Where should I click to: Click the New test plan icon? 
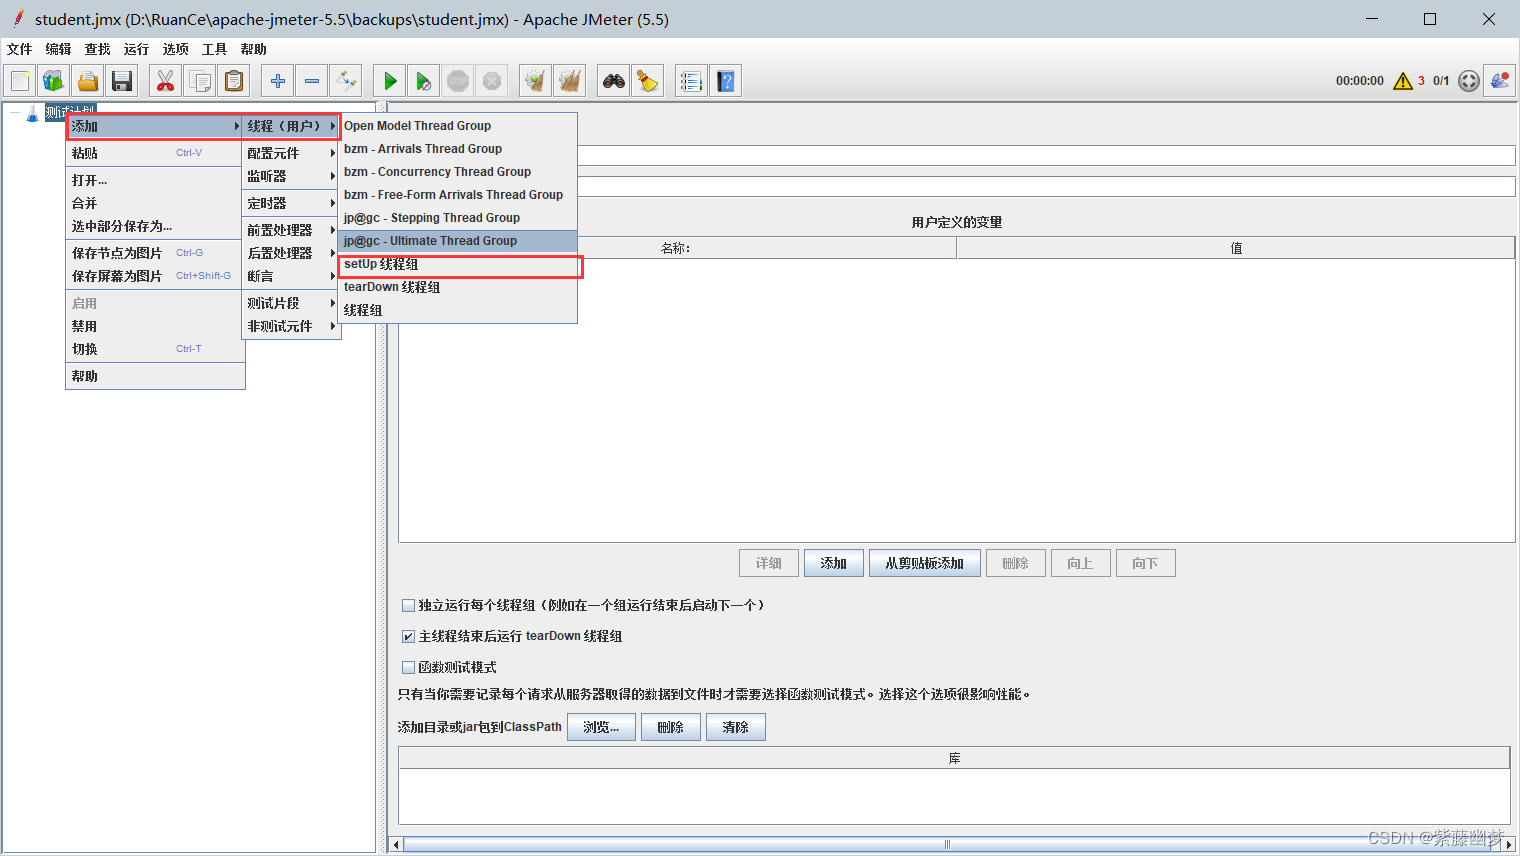tap(20, 81)
